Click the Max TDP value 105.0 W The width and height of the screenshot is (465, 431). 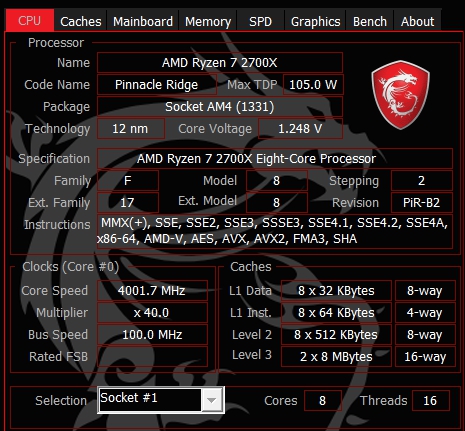(x=313, y=85)
